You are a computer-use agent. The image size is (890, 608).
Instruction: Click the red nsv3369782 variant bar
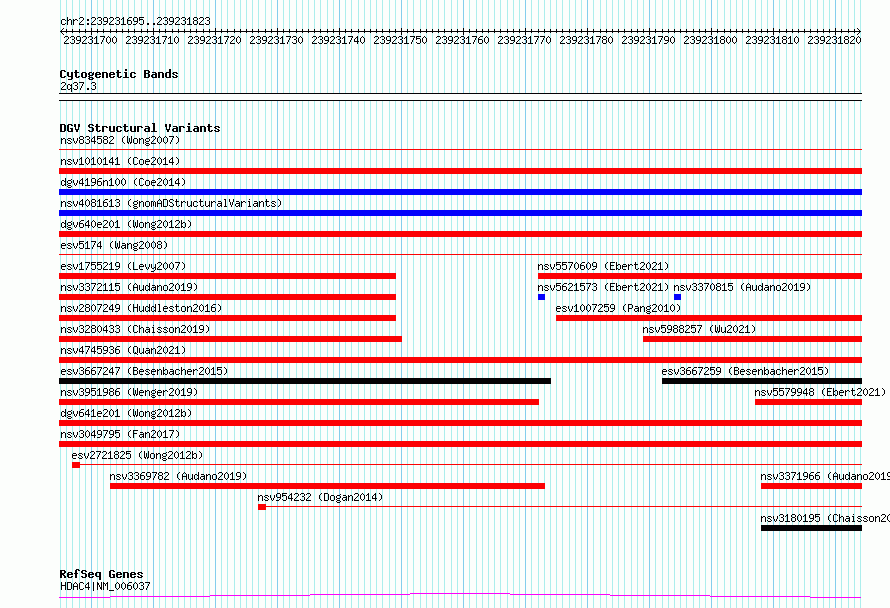click(x=328, y=486)
